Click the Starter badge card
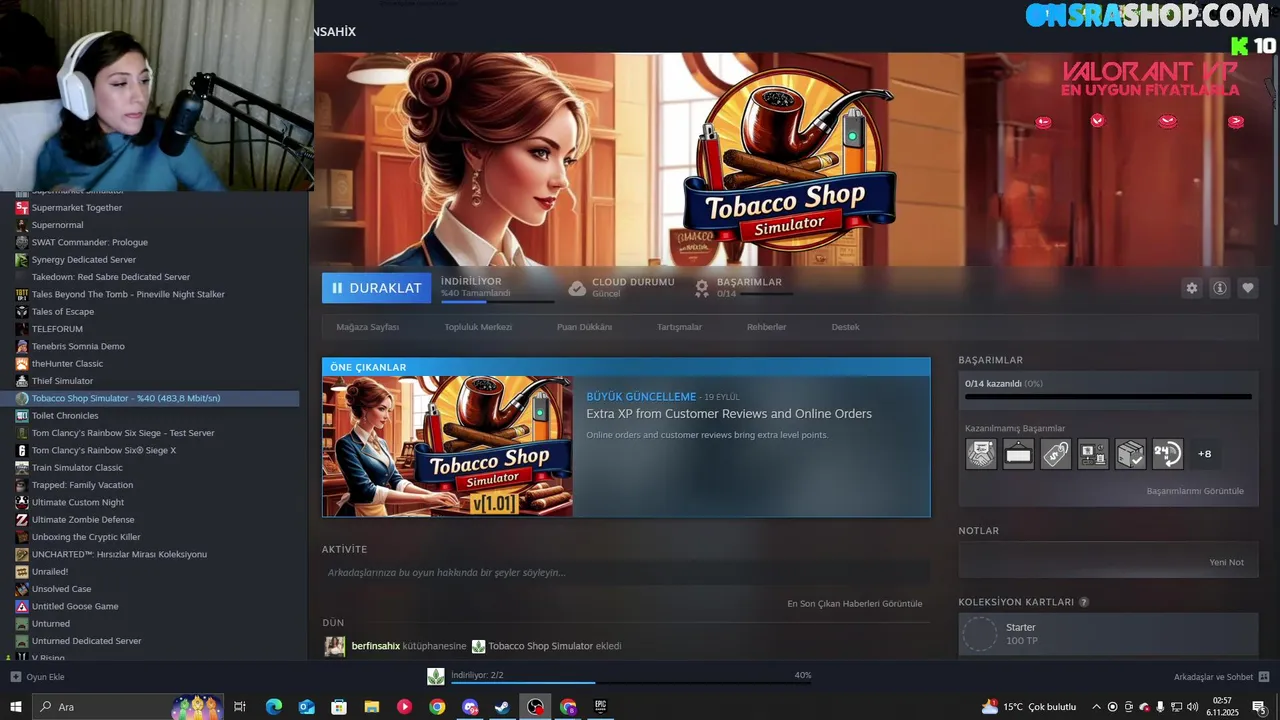1280x720 pixels. pos(1108,634)
